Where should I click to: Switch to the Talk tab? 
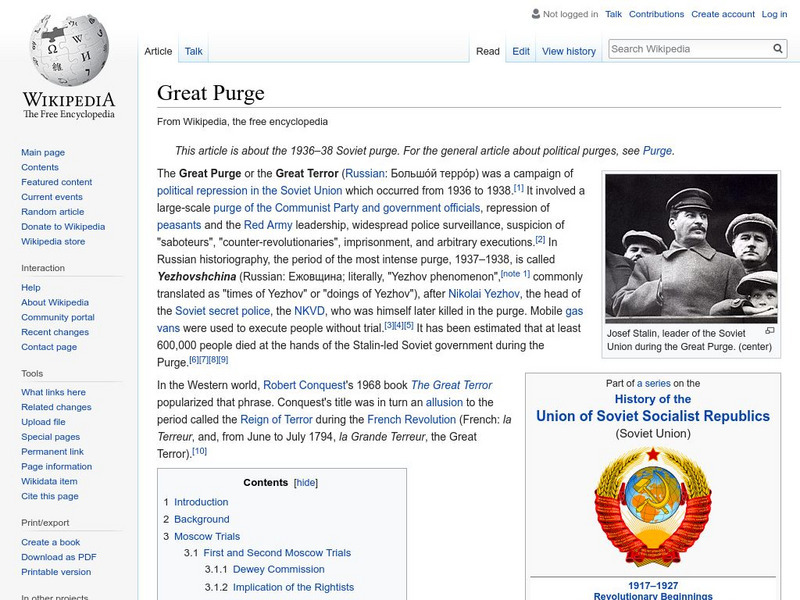[192, 50]
